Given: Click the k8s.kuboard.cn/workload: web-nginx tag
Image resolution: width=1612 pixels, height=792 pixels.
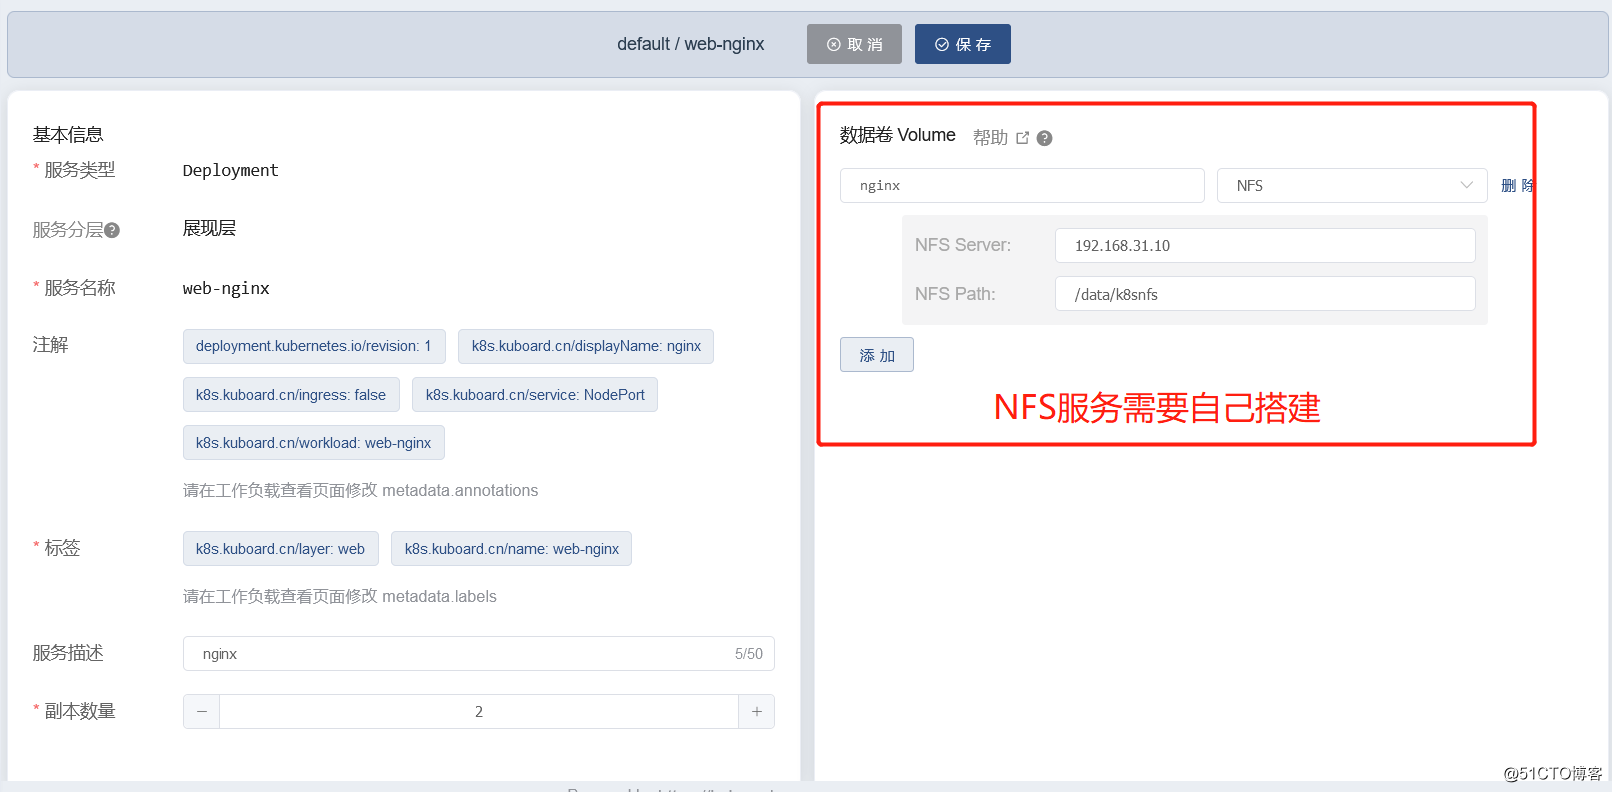Looking at the screenshot, I should tap(314, 442).
